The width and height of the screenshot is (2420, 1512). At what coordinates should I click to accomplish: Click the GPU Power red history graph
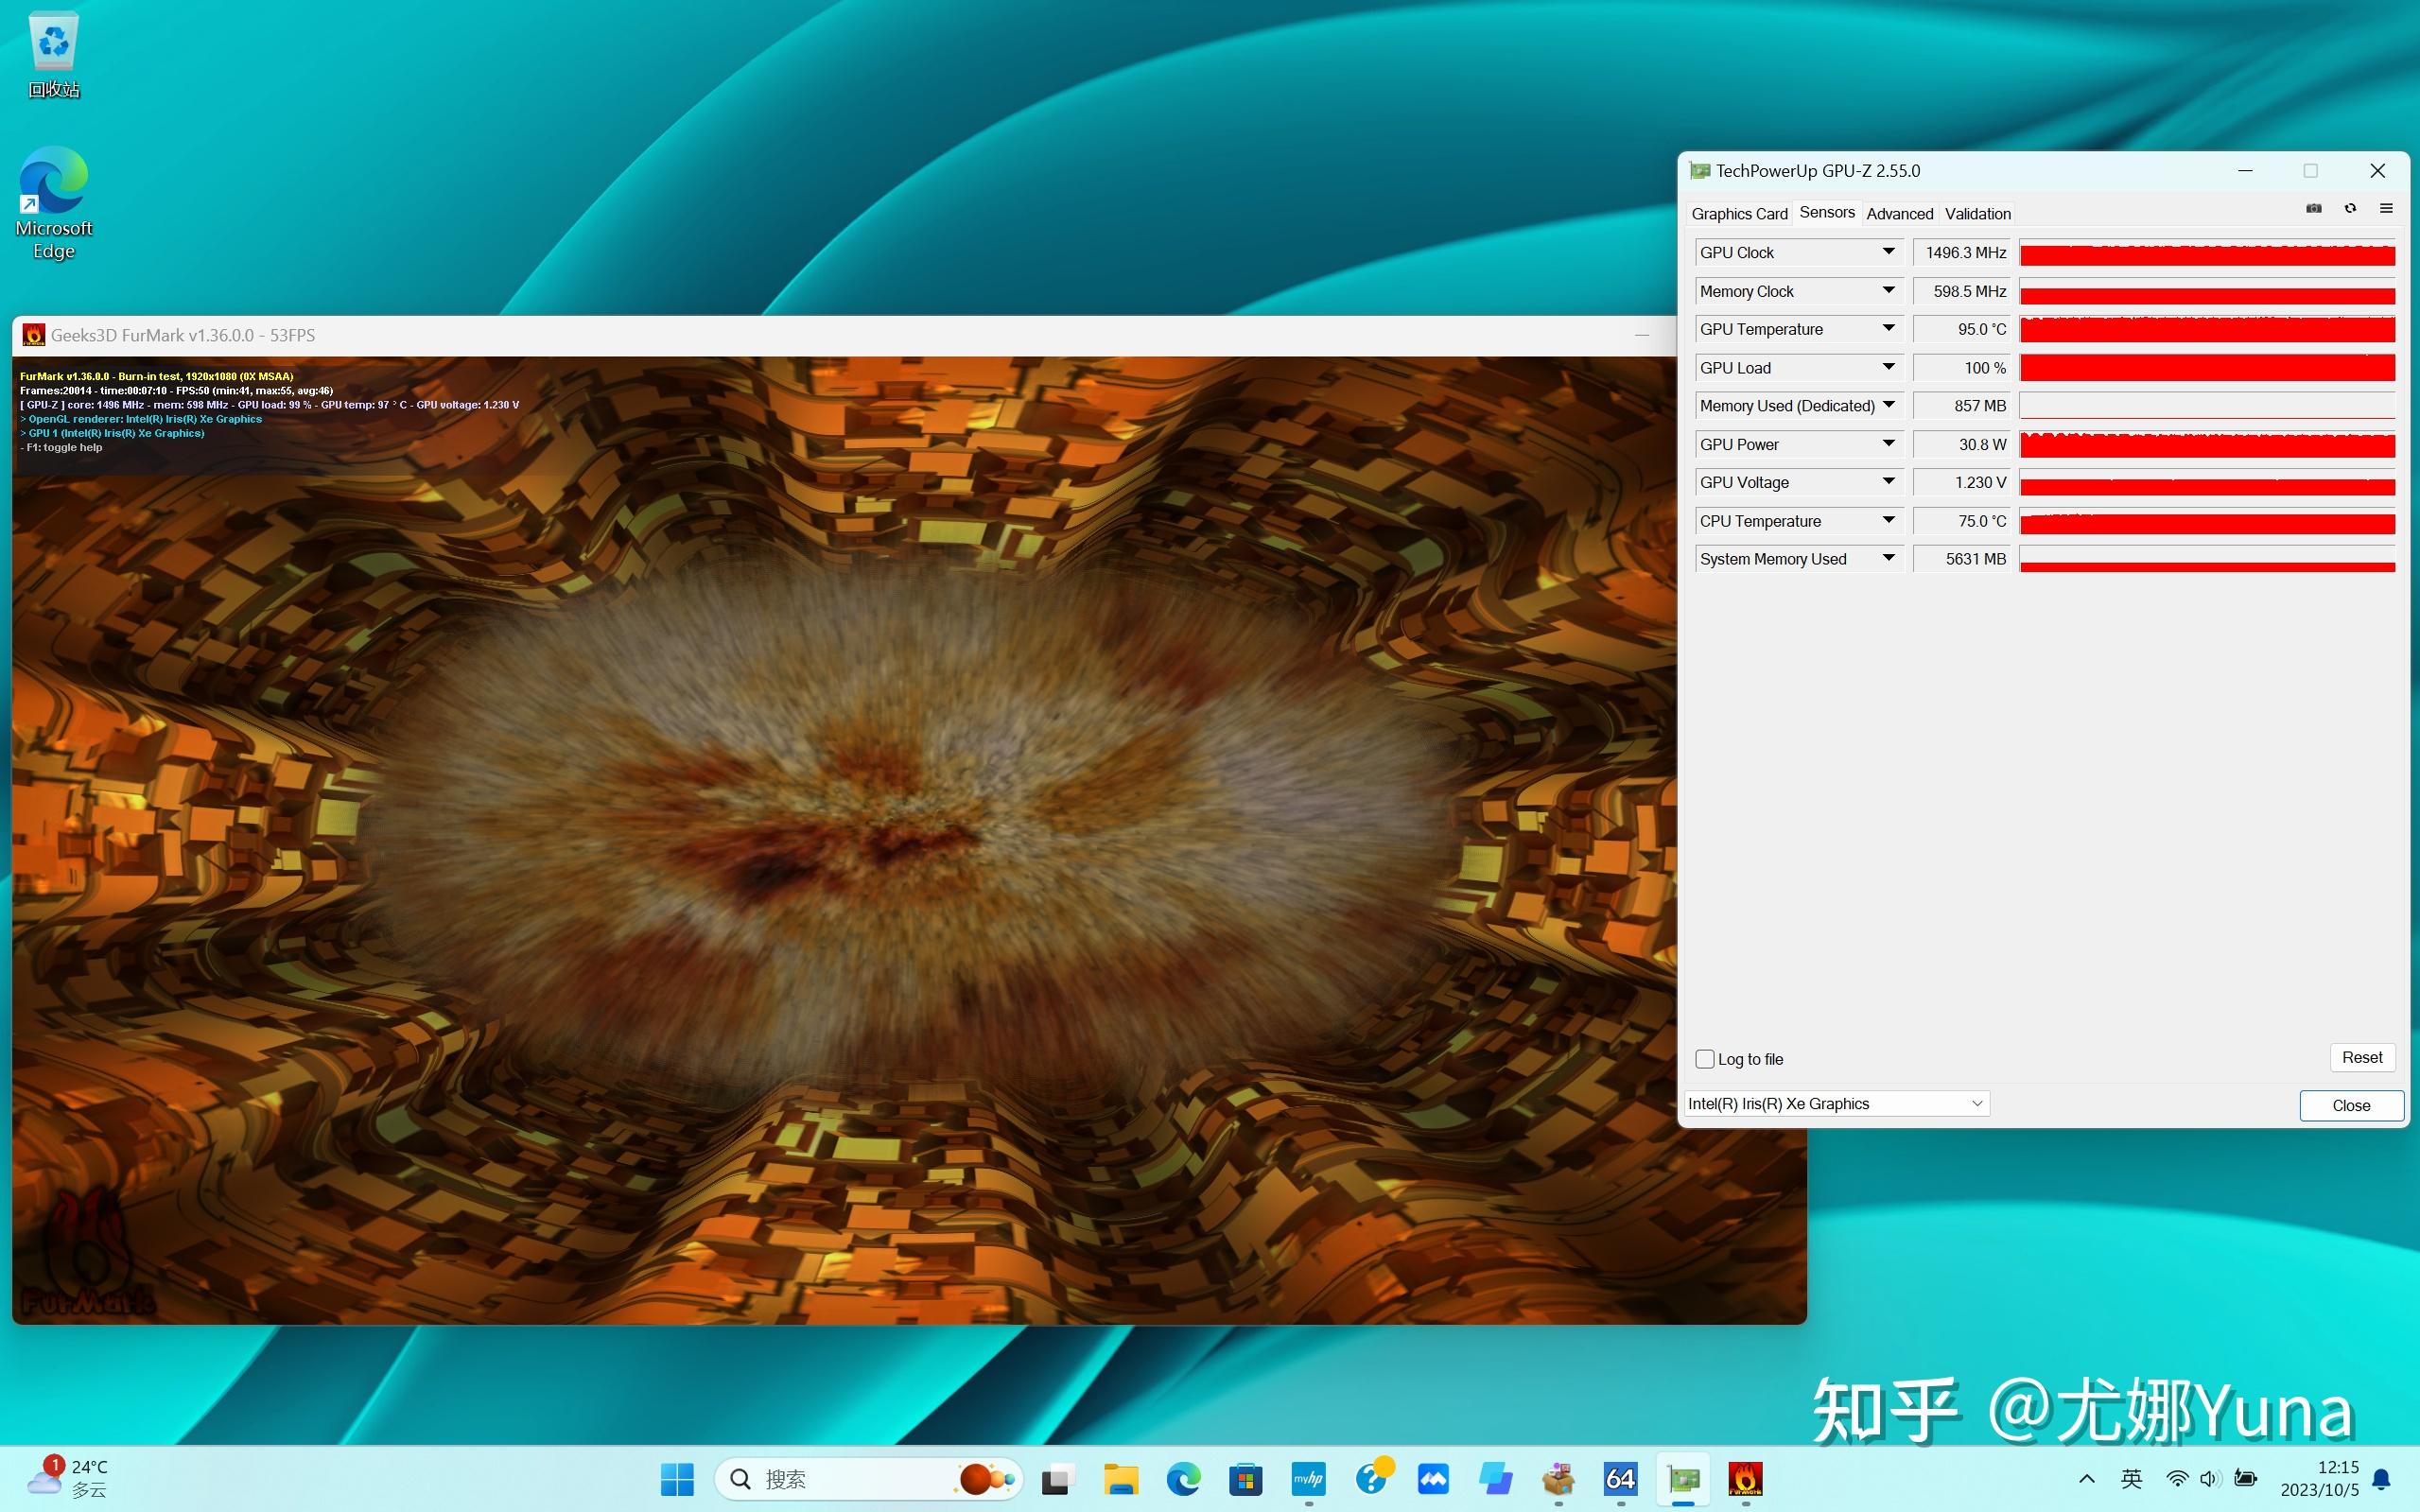click(x=2207, y=444)
